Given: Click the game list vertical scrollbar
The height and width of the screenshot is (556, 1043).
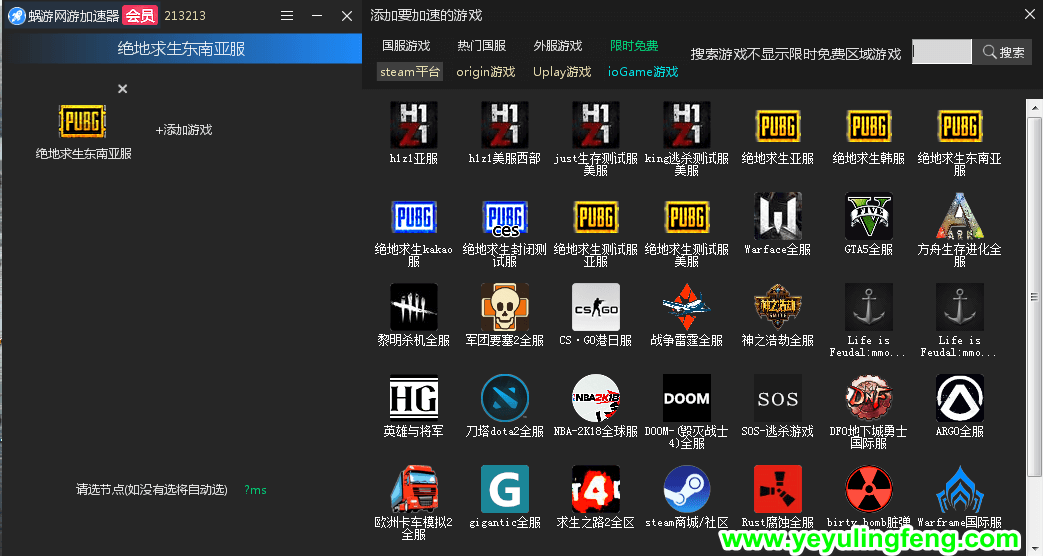Looking at the screenshot, I should click(x=1034, y=296).
